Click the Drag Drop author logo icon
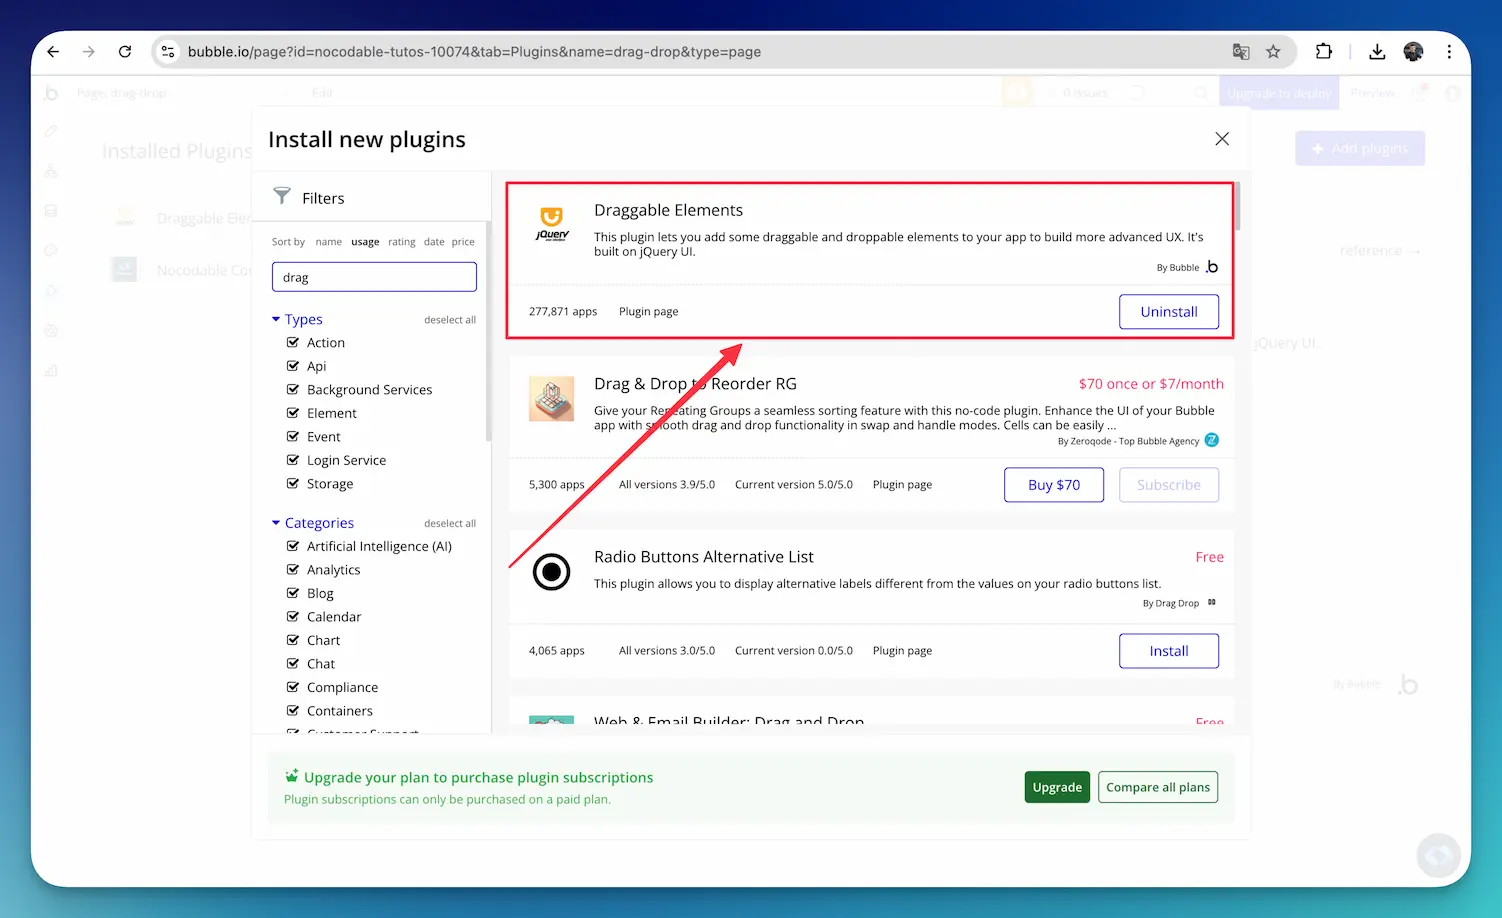Screen dimensions: 1502x918 click(1212, 602)
